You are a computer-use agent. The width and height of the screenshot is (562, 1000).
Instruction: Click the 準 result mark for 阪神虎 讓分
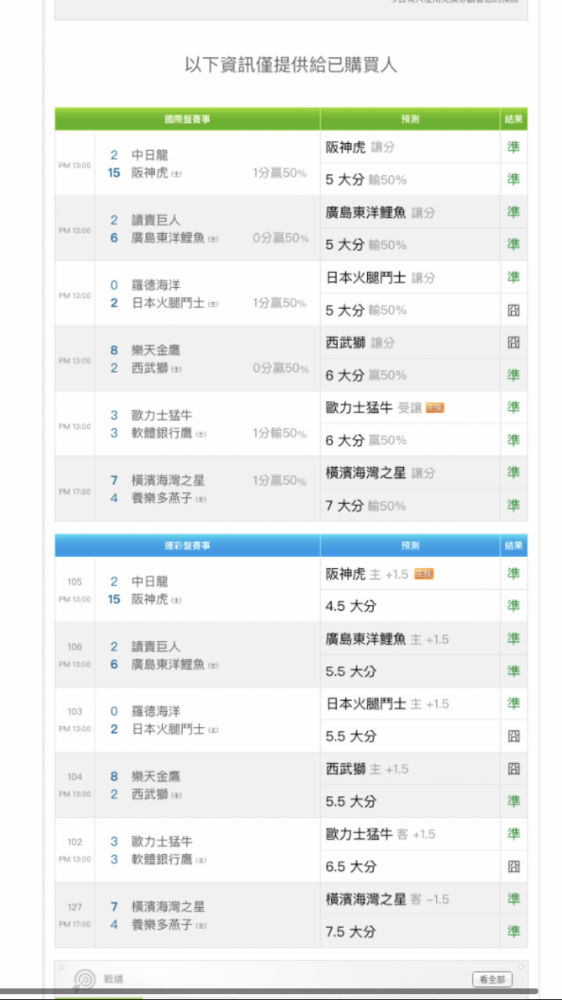point(514,147)
